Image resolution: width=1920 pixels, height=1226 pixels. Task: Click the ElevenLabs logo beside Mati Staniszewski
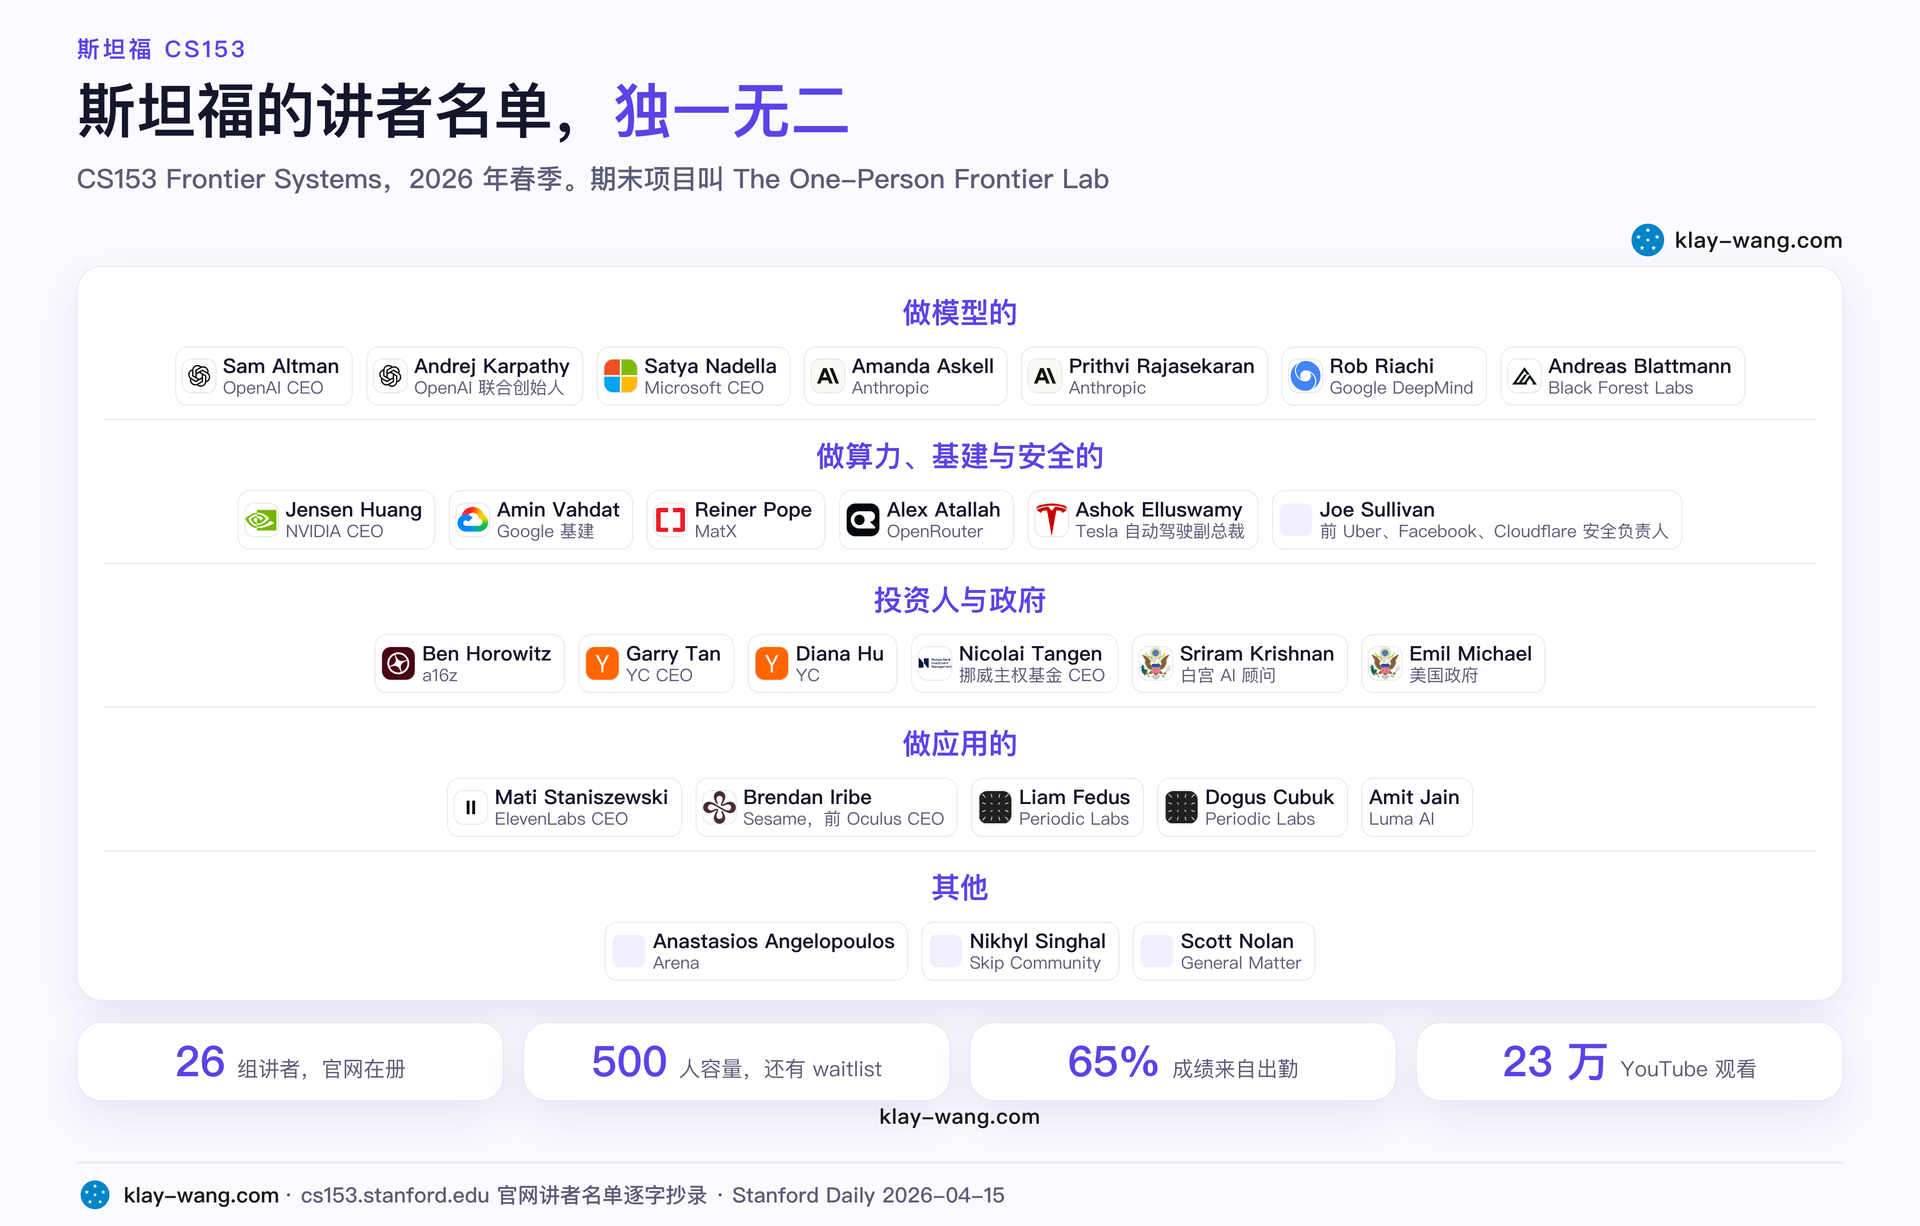click(x=471, y=807)
